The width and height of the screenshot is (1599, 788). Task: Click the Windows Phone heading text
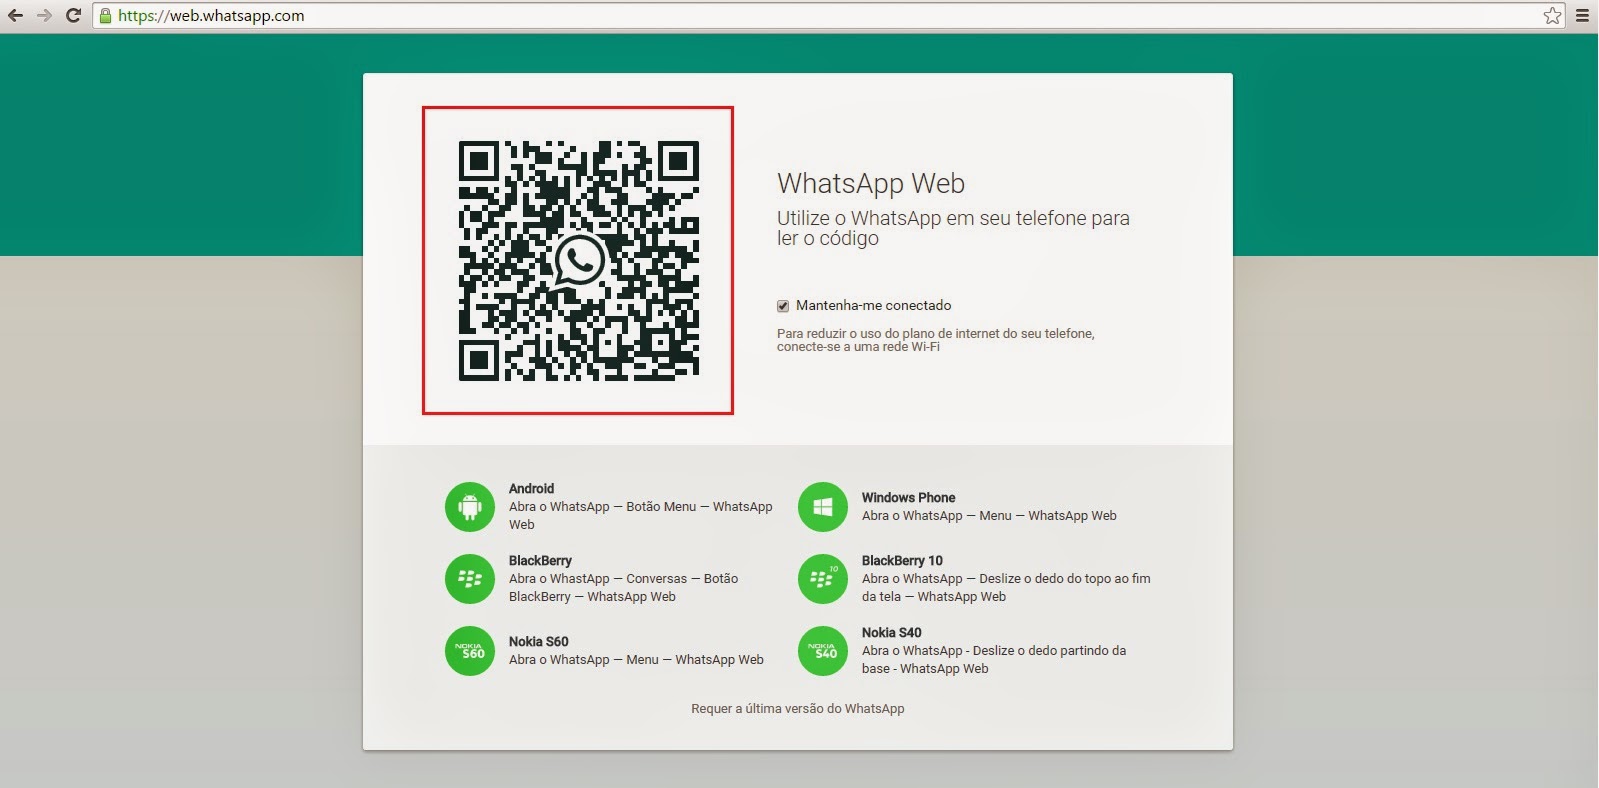pyautogui.click(x=908, y=497)
